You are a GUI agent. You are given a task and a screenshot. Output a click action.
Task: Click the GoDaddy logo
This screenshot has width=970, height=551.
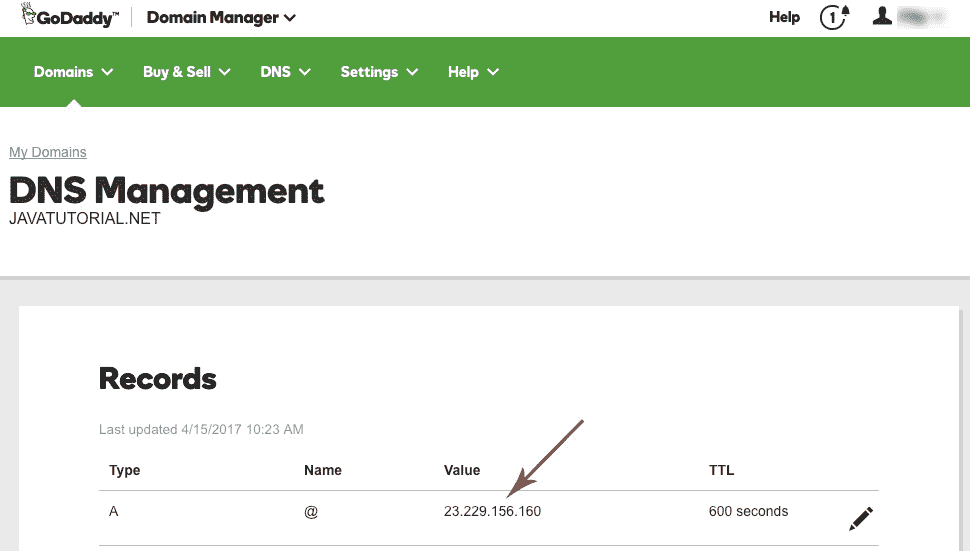coord(69,15)
